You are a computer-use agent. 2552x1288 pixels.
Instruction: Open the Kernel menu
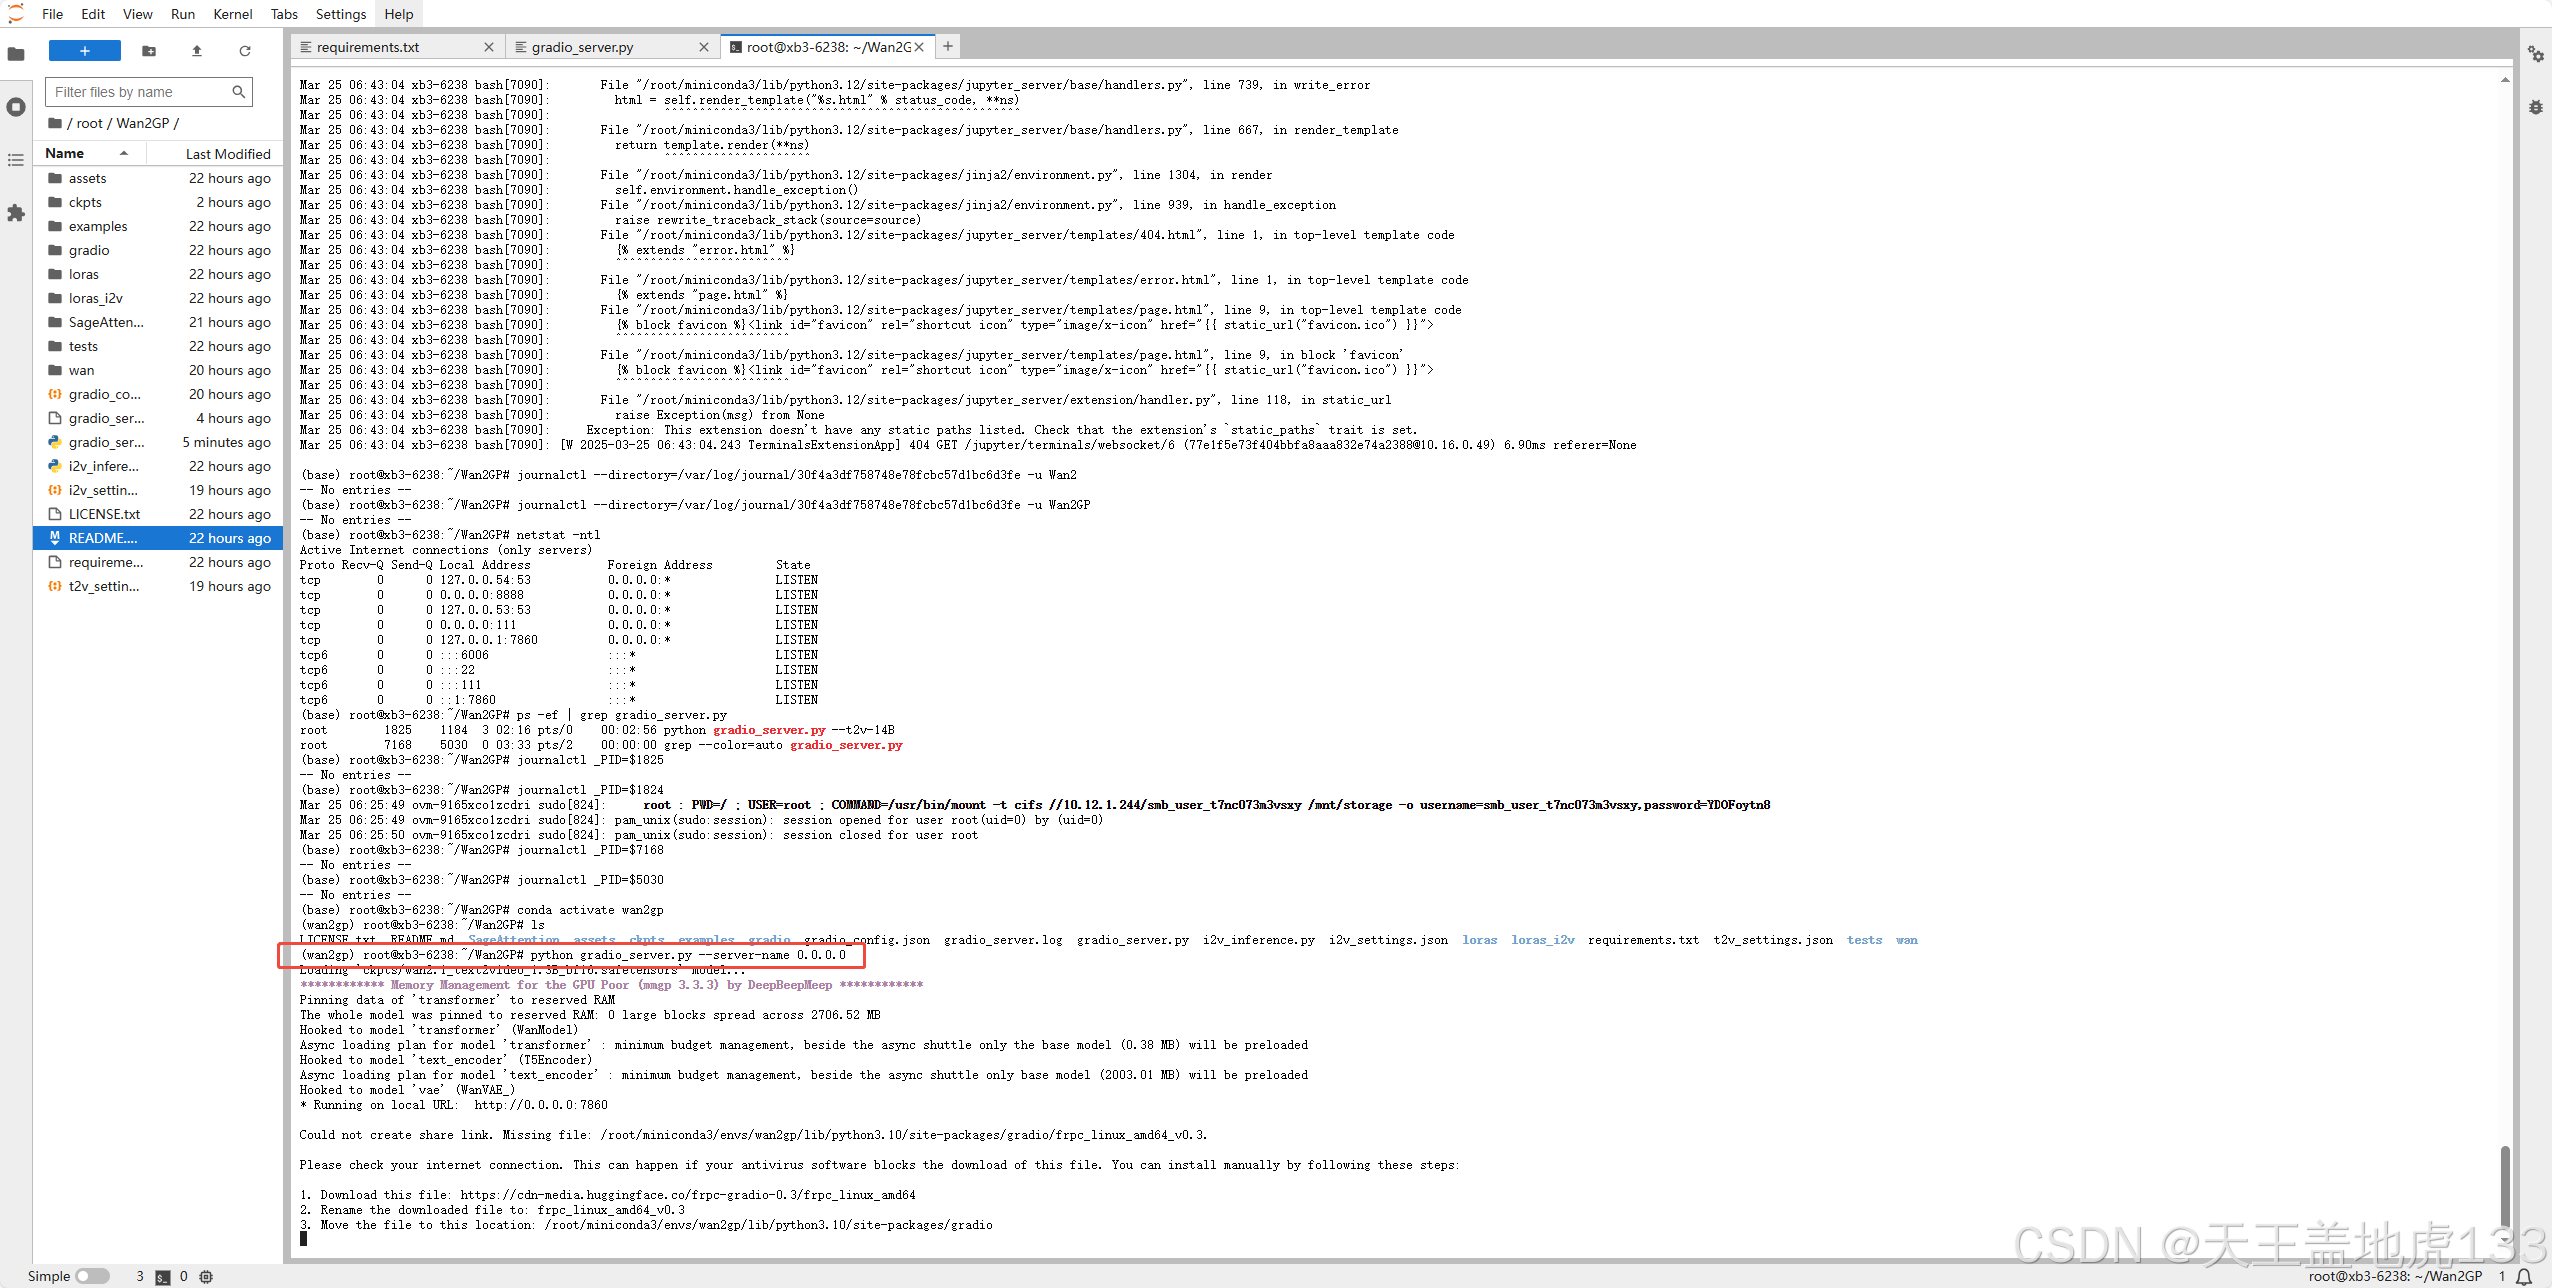(x=232, y=14)
